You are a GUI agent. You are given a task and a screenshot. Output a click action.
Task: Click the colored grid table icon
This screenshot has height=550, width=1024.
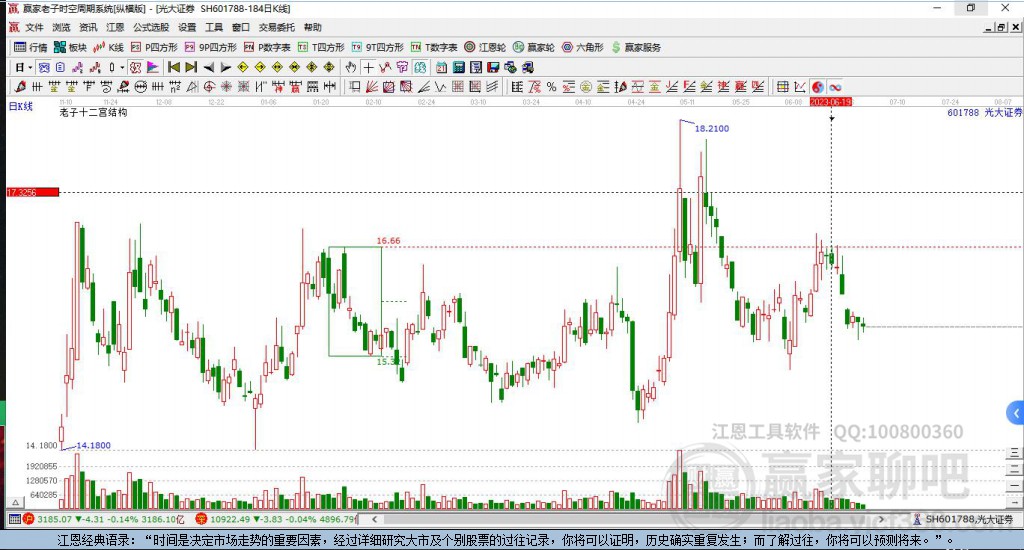pyautogui.click(x=782, y=87)
